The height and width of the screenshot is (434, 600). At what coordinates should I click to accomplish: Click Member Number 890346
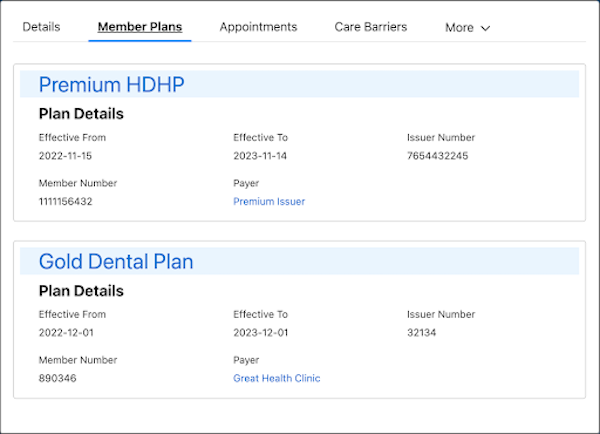pos(57,378)
